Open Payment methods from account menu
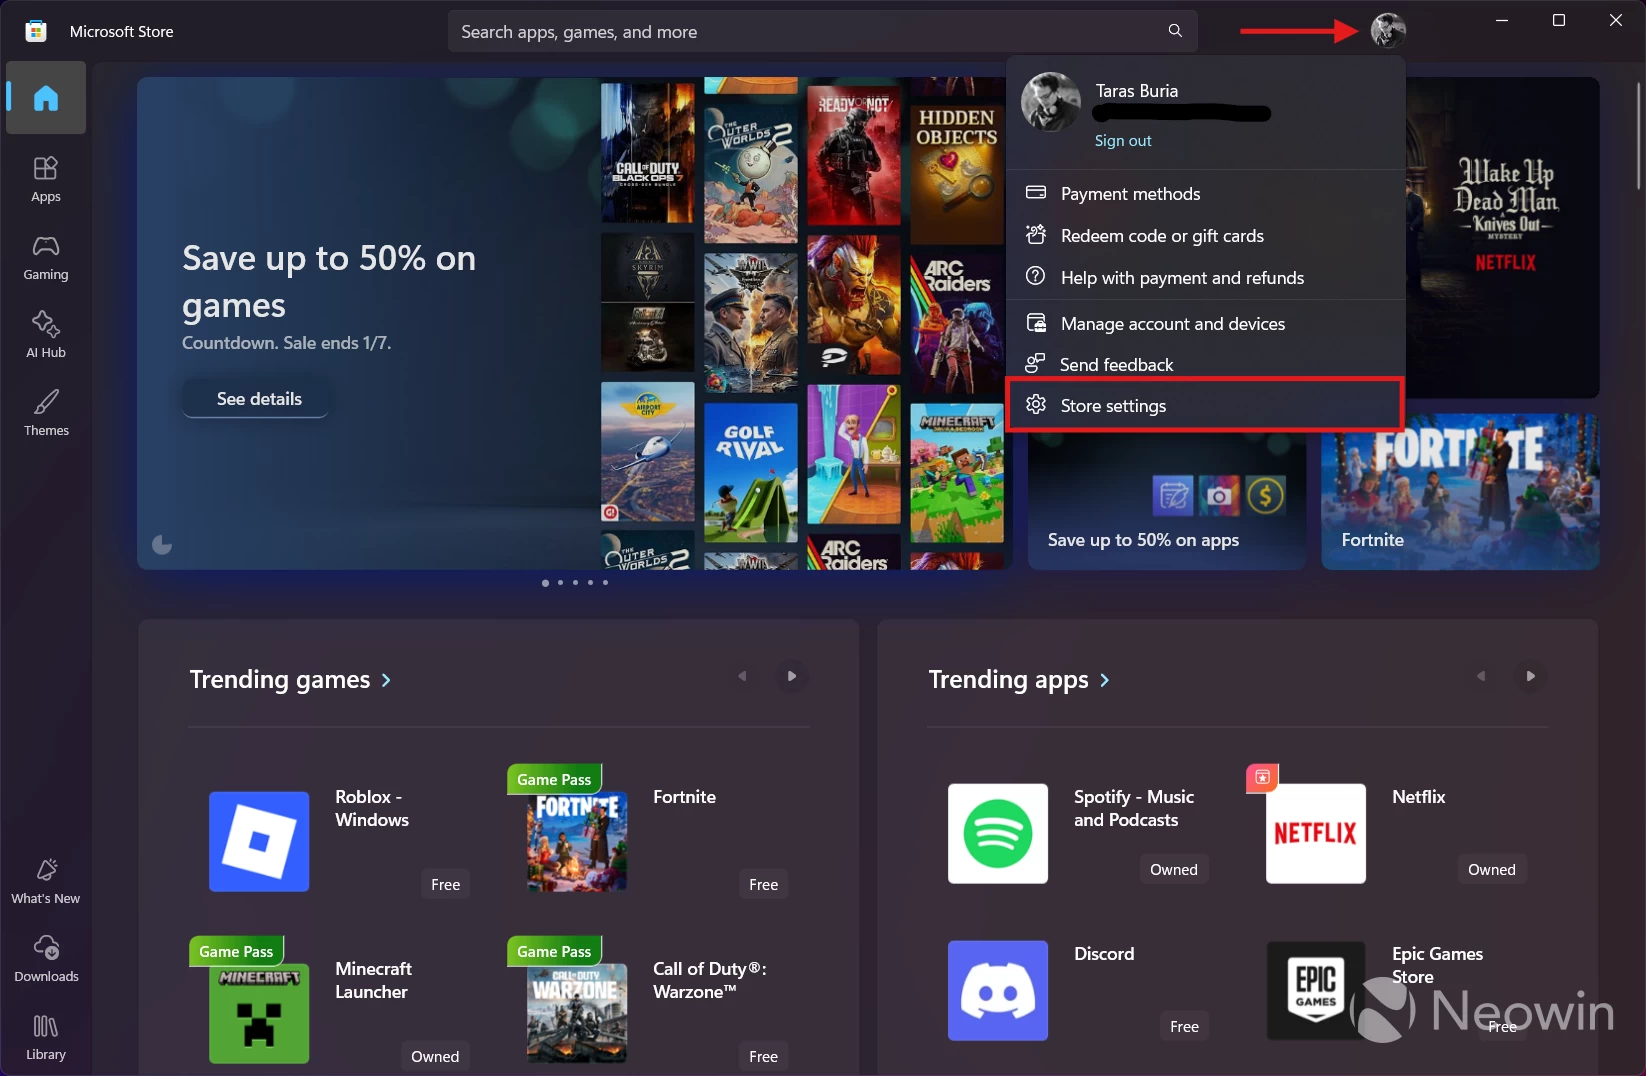 pos(1206,194)
